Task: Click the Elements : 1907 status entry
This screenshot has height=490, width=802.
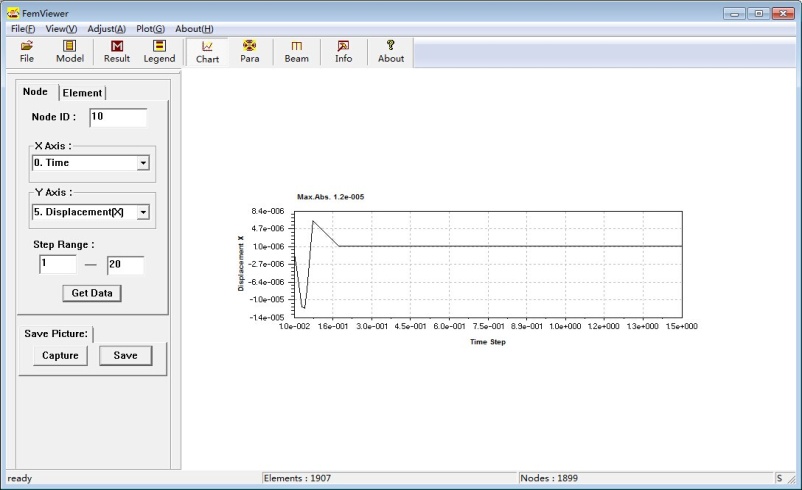Action: point(297,478)
